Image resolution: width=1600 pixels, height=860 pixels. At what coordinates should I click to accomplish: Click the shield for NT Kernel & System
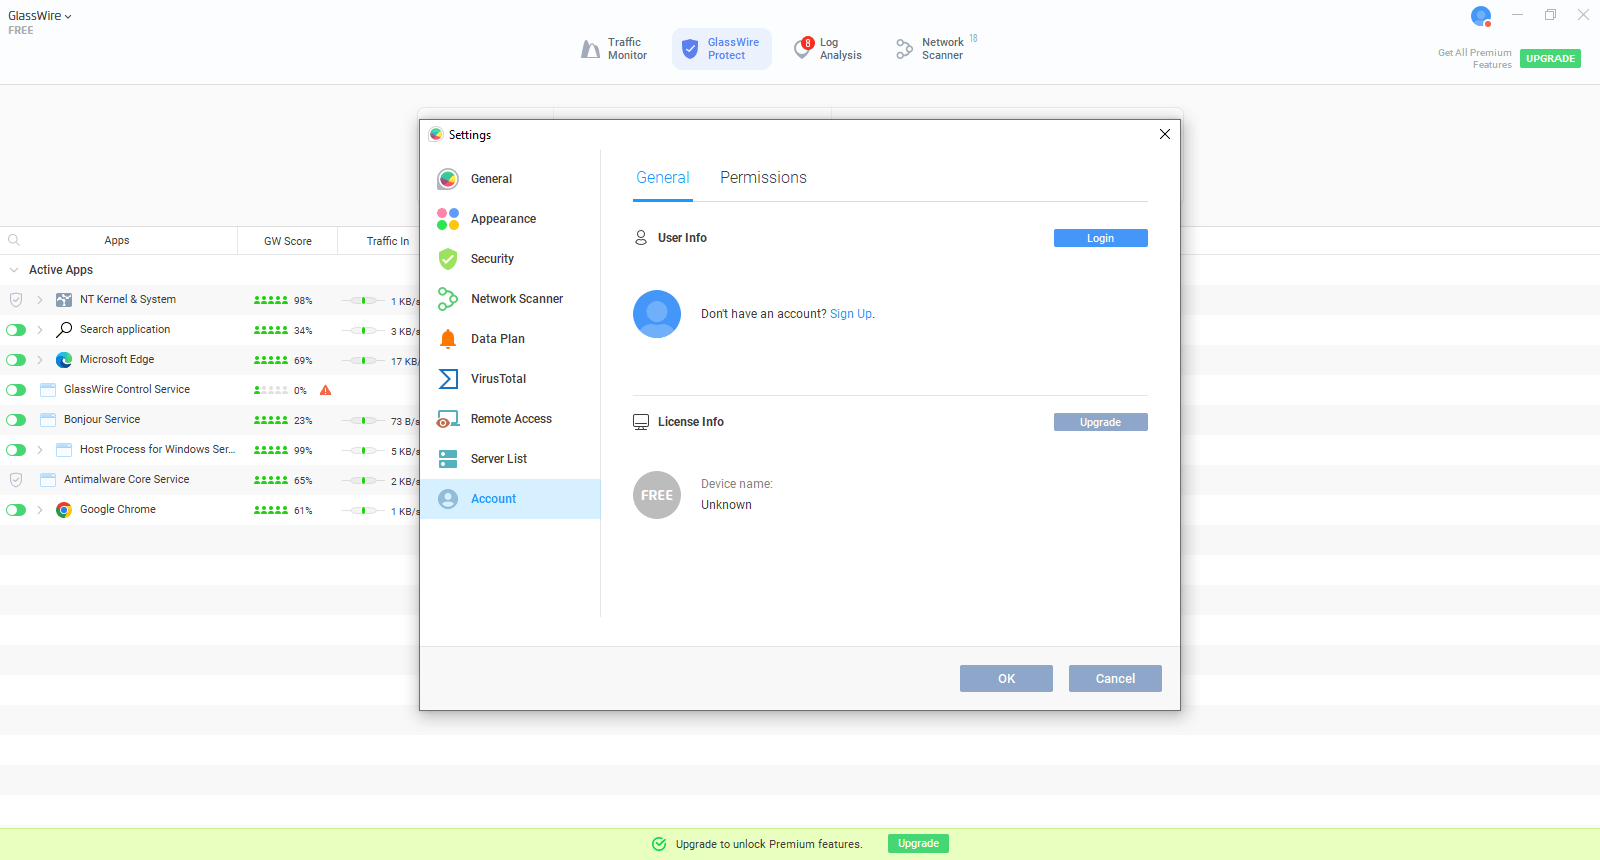(x=16, y=300)
